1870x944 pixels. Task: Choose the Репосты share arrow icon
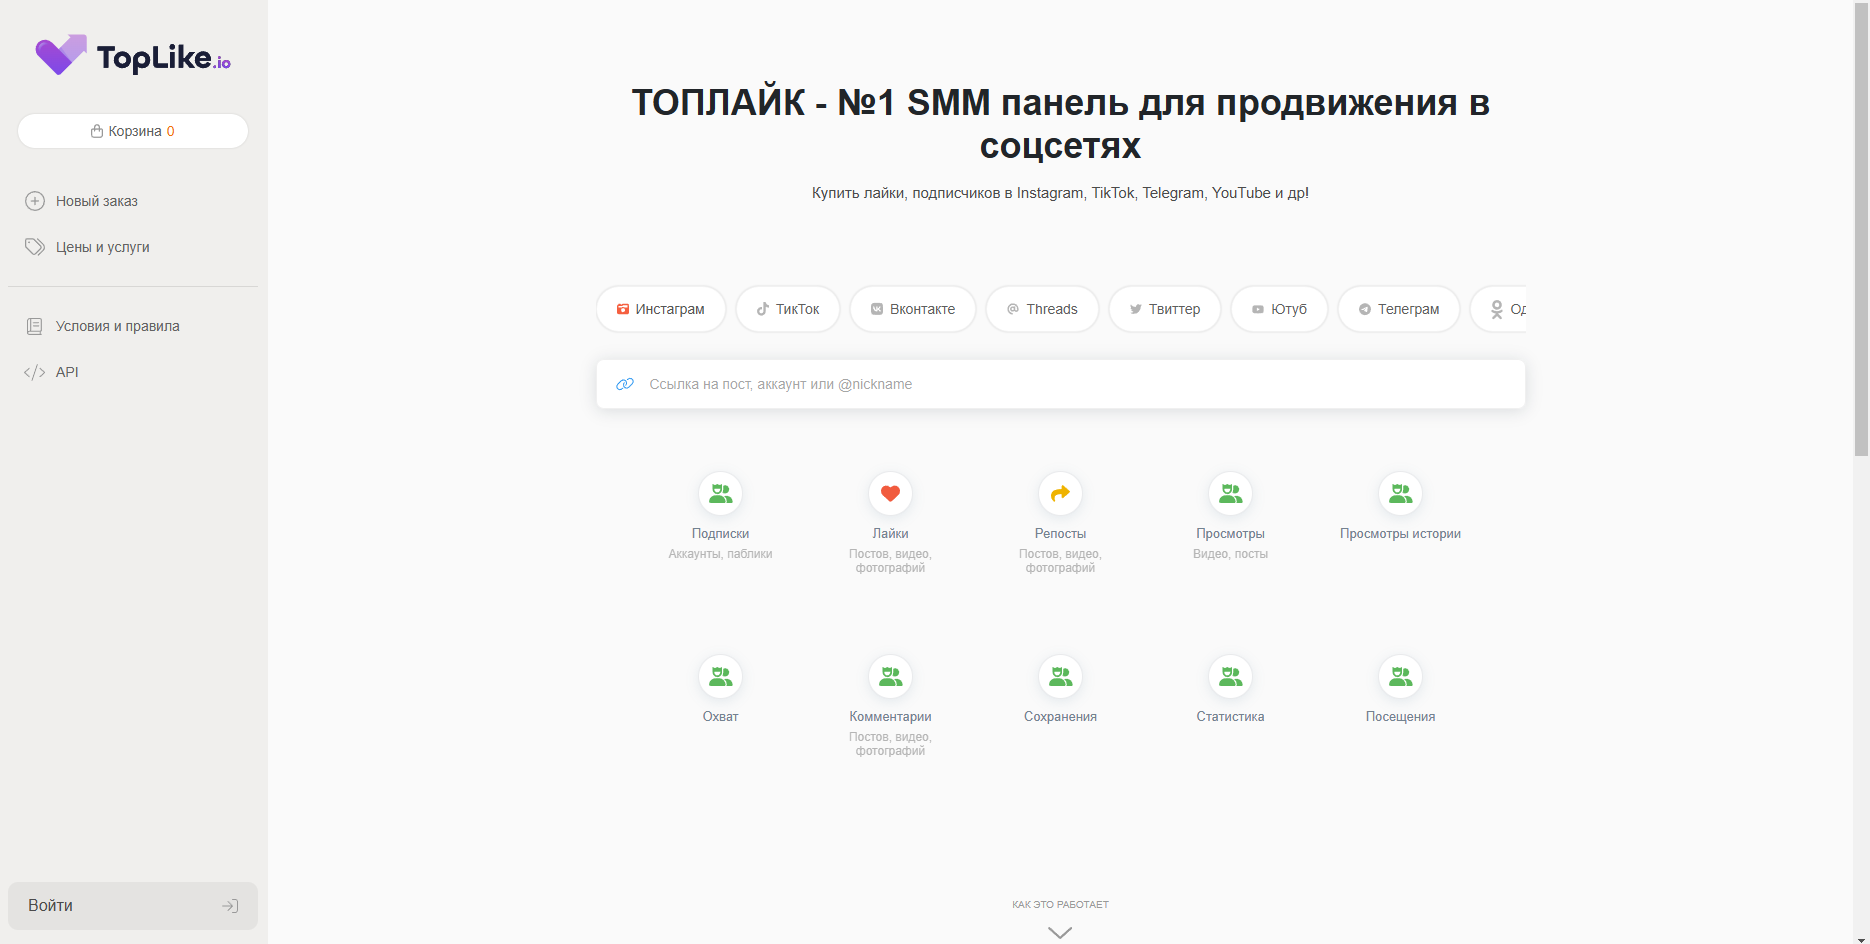pyautogui.click(x=1061, y=493)
